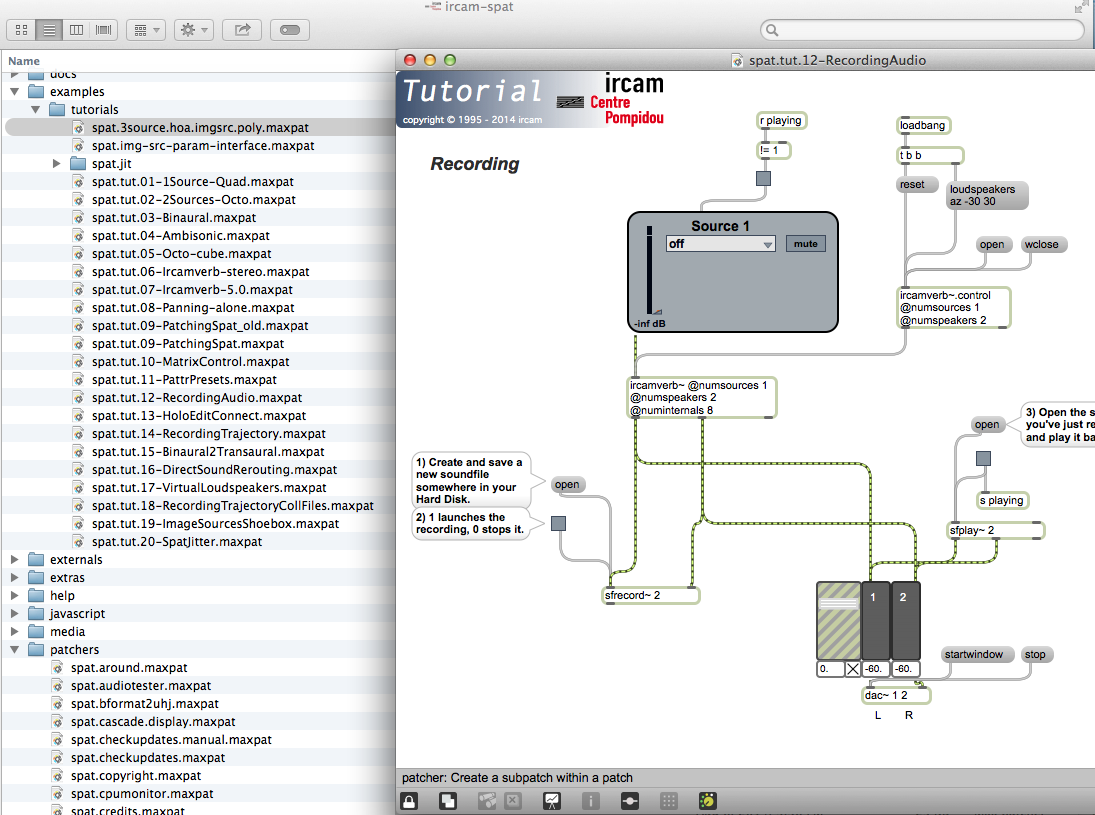Expand the externals folder
The height and width of the screenshot is (815, 1095).
pyautogui.click(x=15, y=559)
